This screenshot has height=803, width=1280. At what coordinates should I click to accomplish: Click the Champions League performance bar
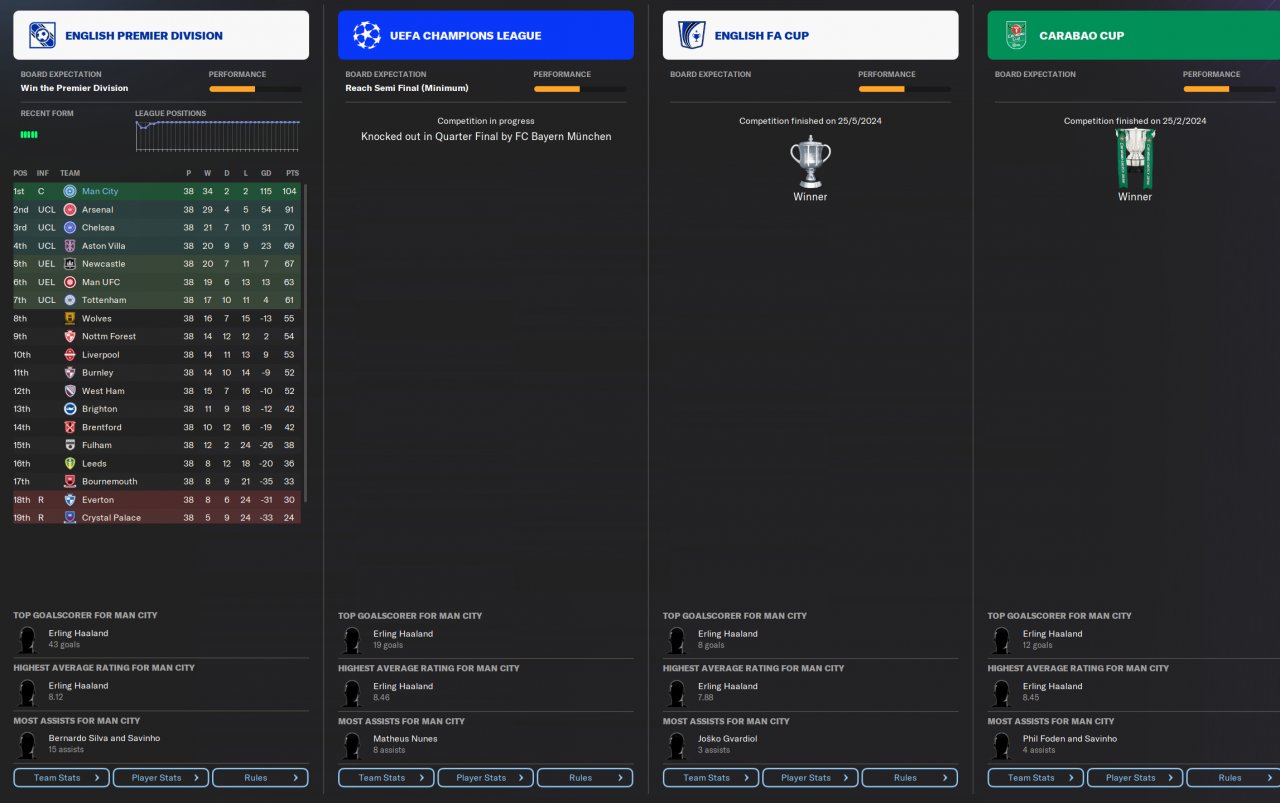tap(580, 89)
